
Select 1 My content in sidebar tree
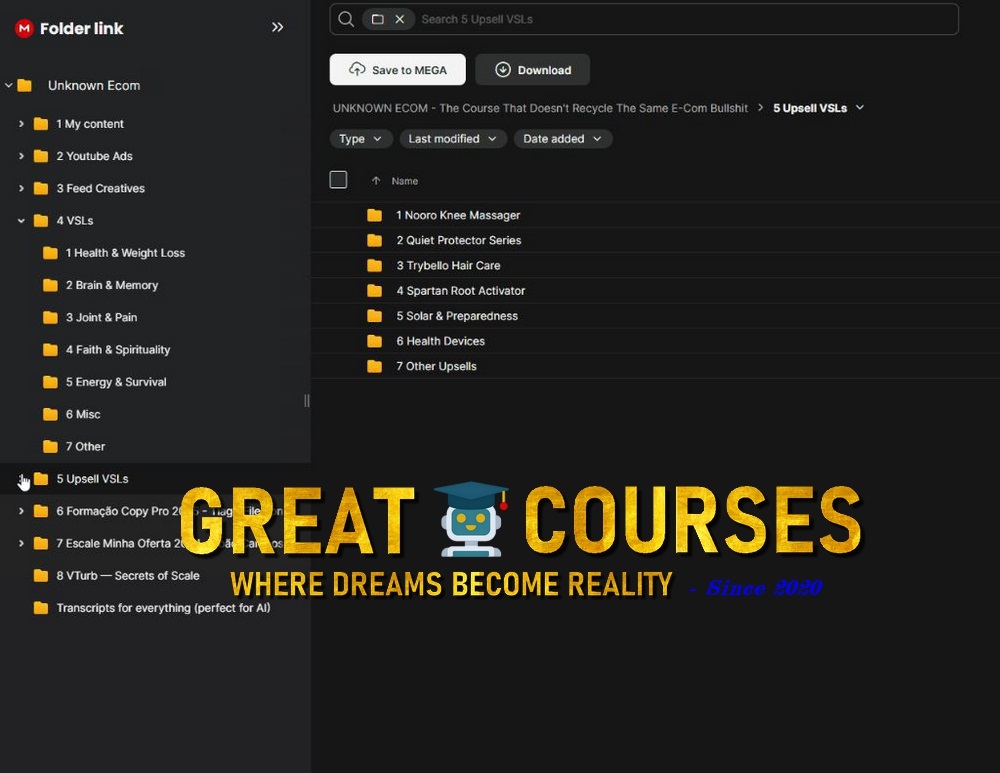(x=90, y=124)
